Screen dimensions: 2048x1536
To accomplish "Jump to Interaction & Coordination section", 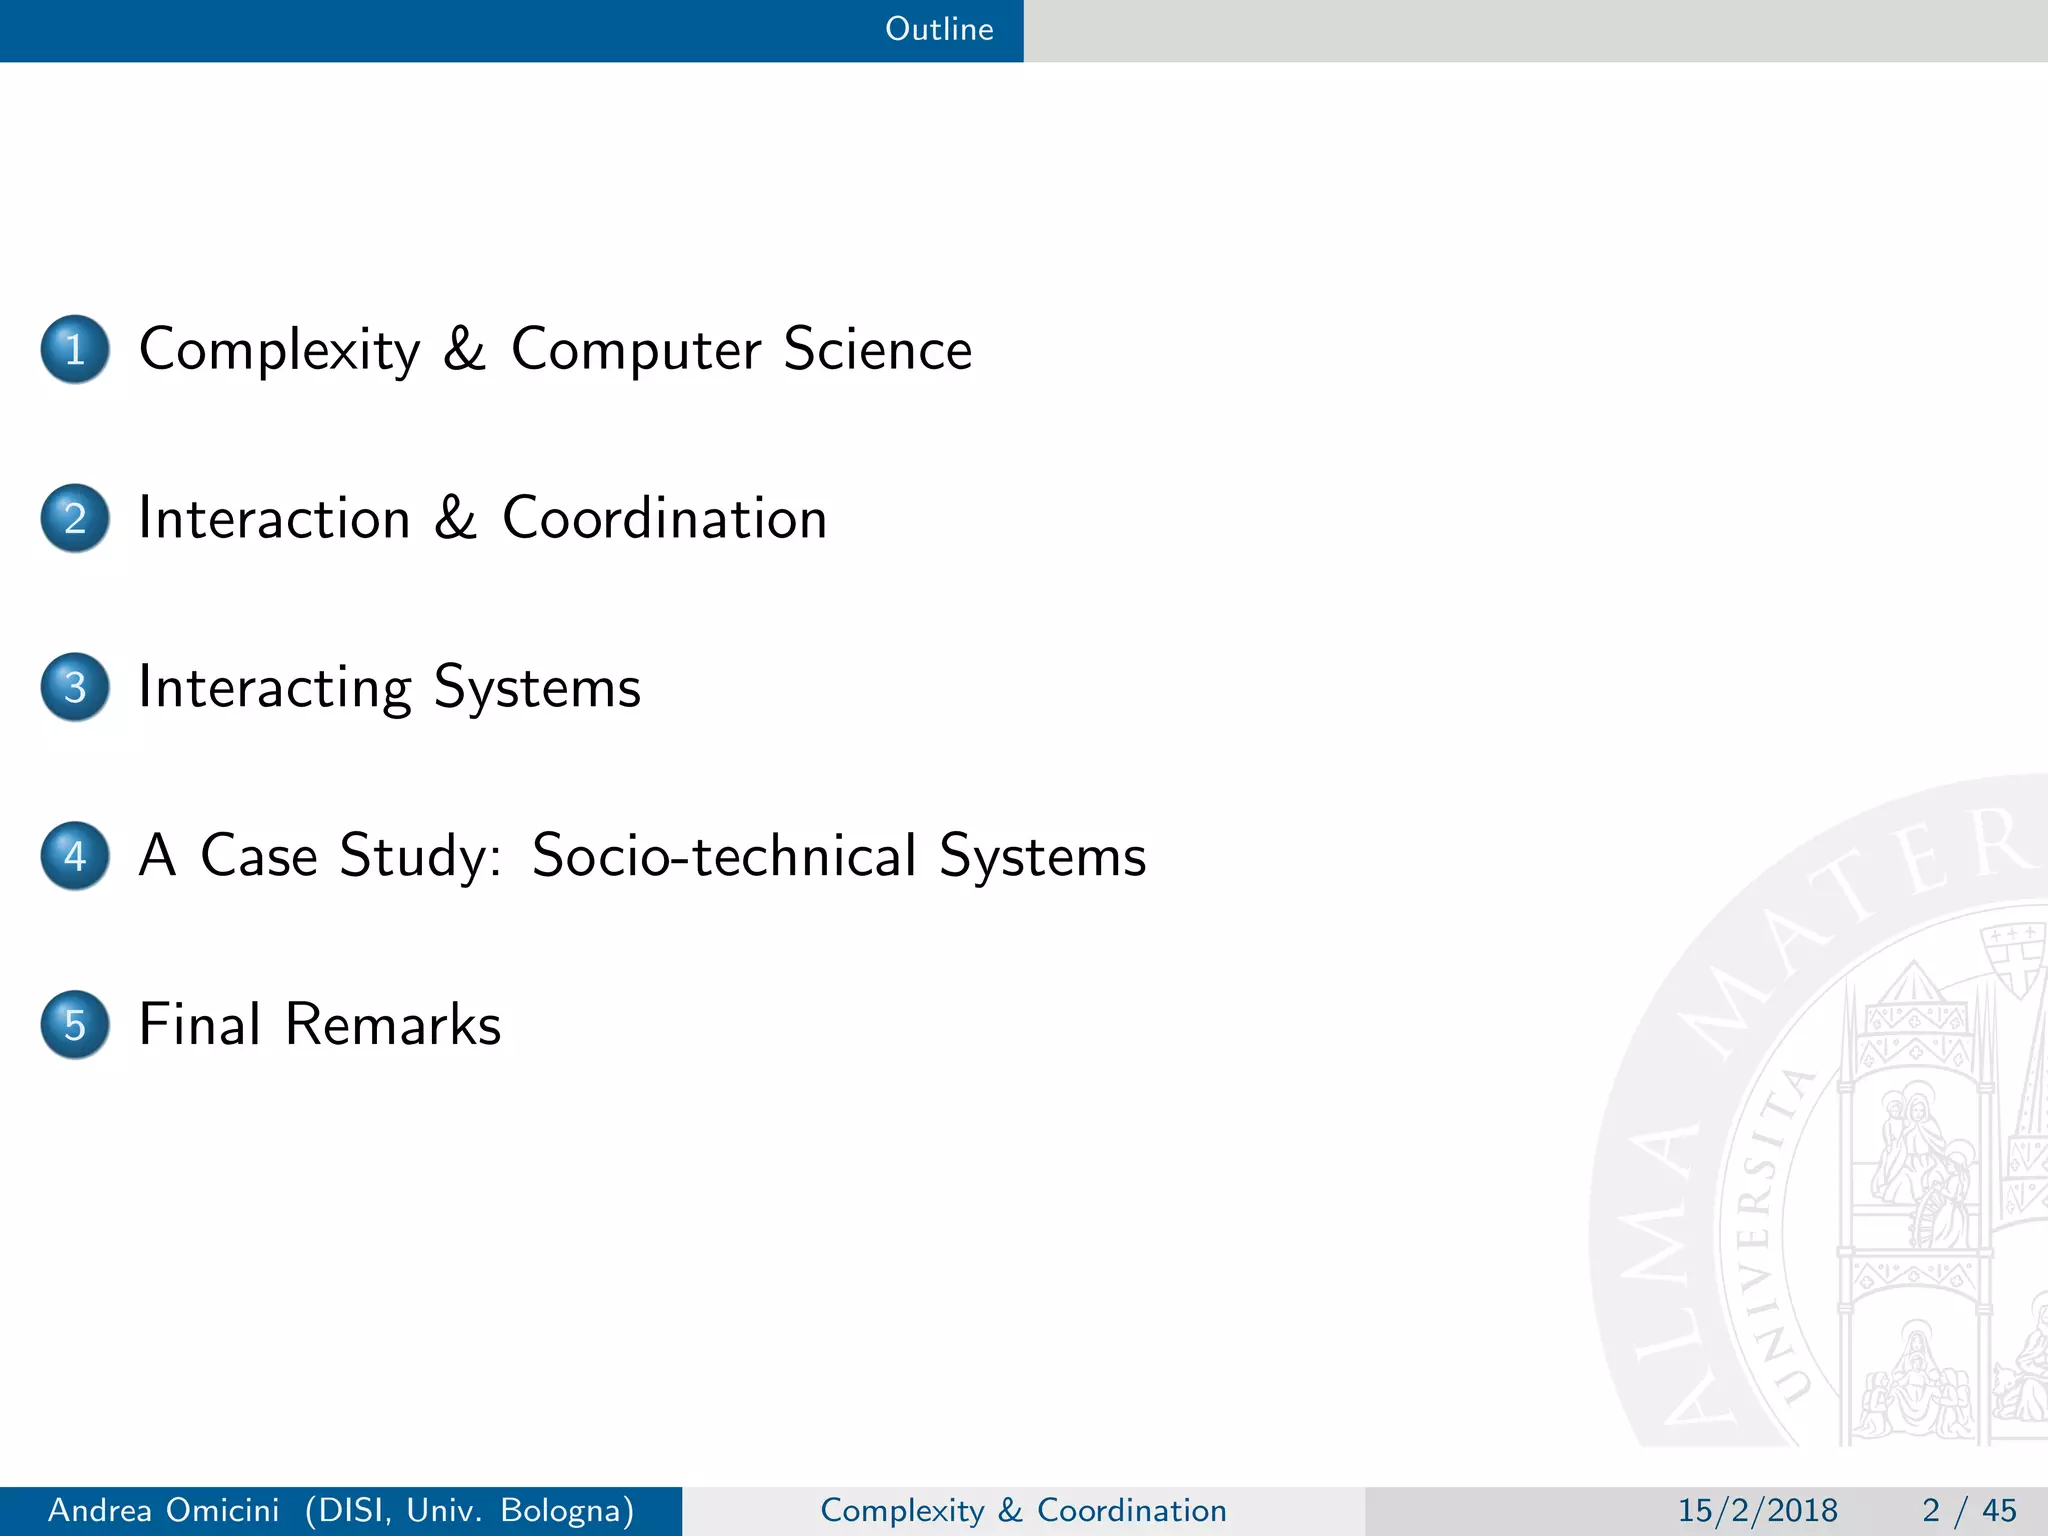I will (482, 518).
